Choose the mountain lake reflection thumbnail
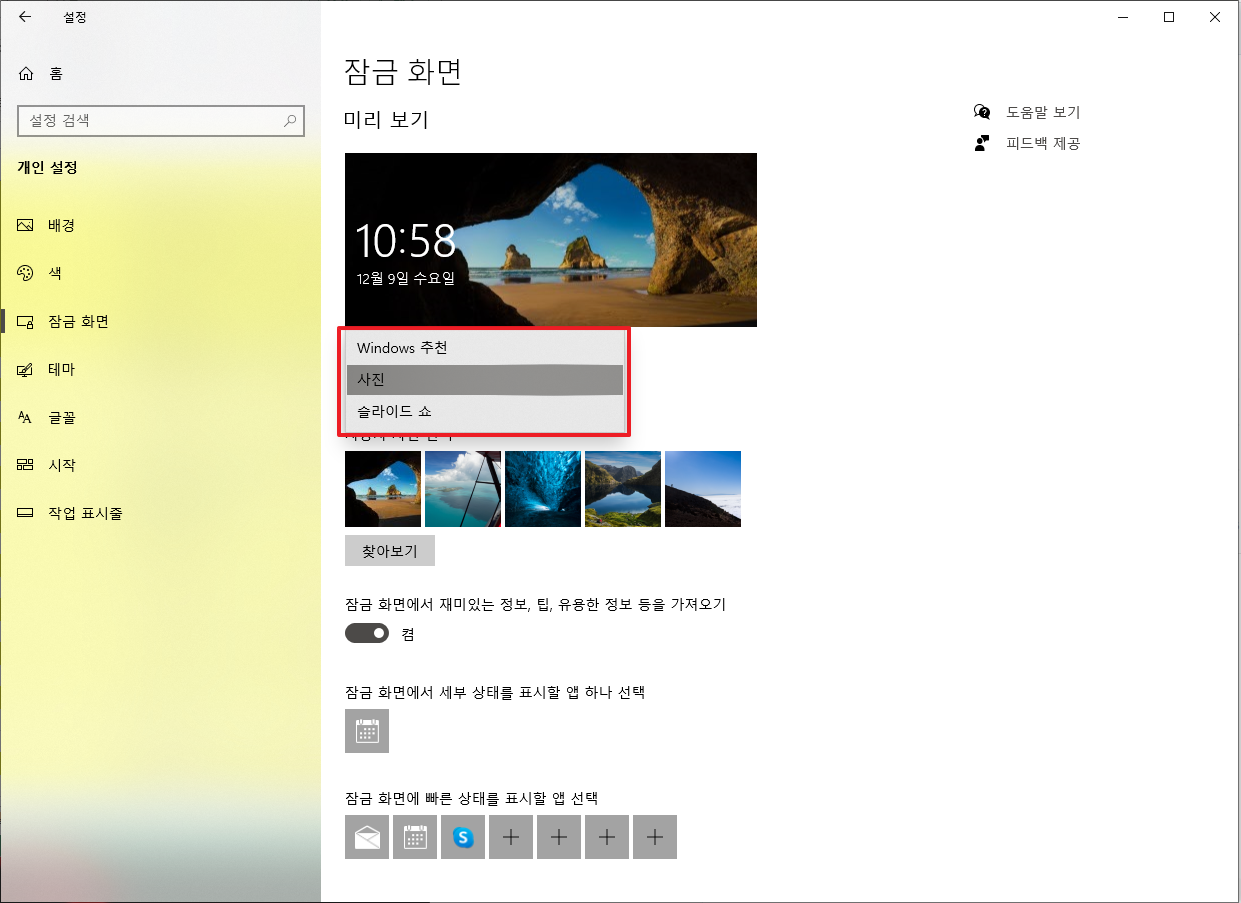 tap(623, 488)
